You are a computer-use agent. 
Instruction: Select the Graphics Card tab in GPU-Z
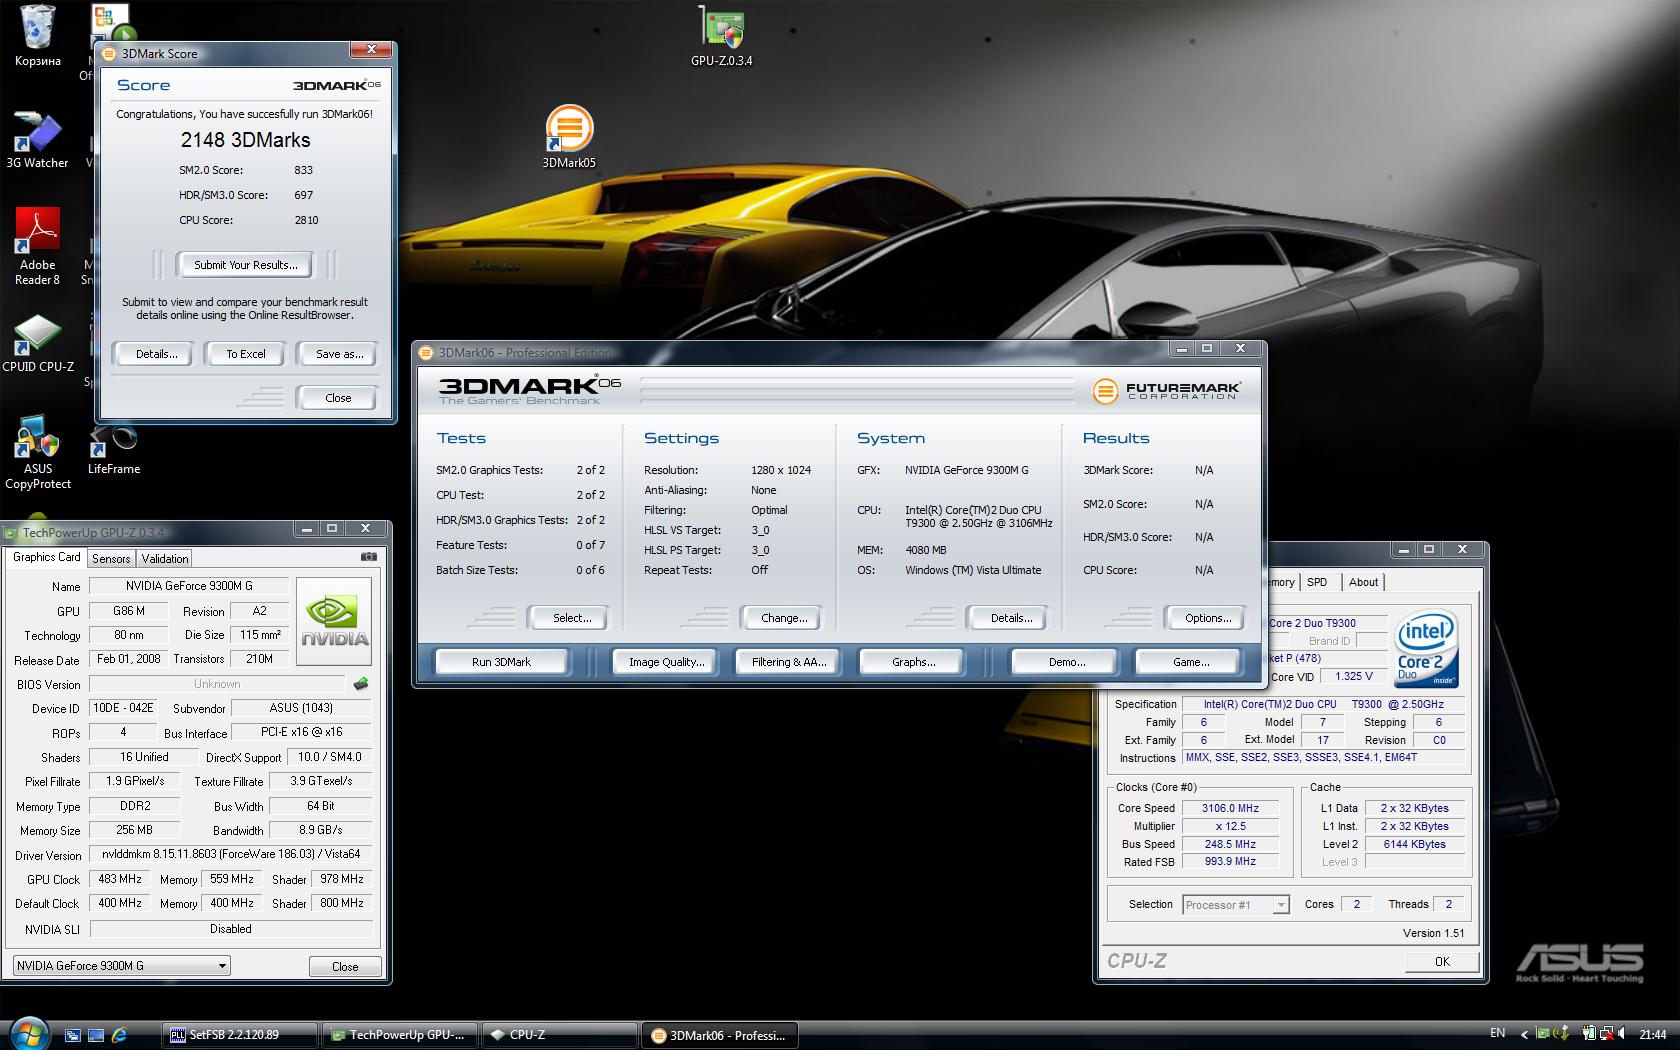[x=46, y=557]
